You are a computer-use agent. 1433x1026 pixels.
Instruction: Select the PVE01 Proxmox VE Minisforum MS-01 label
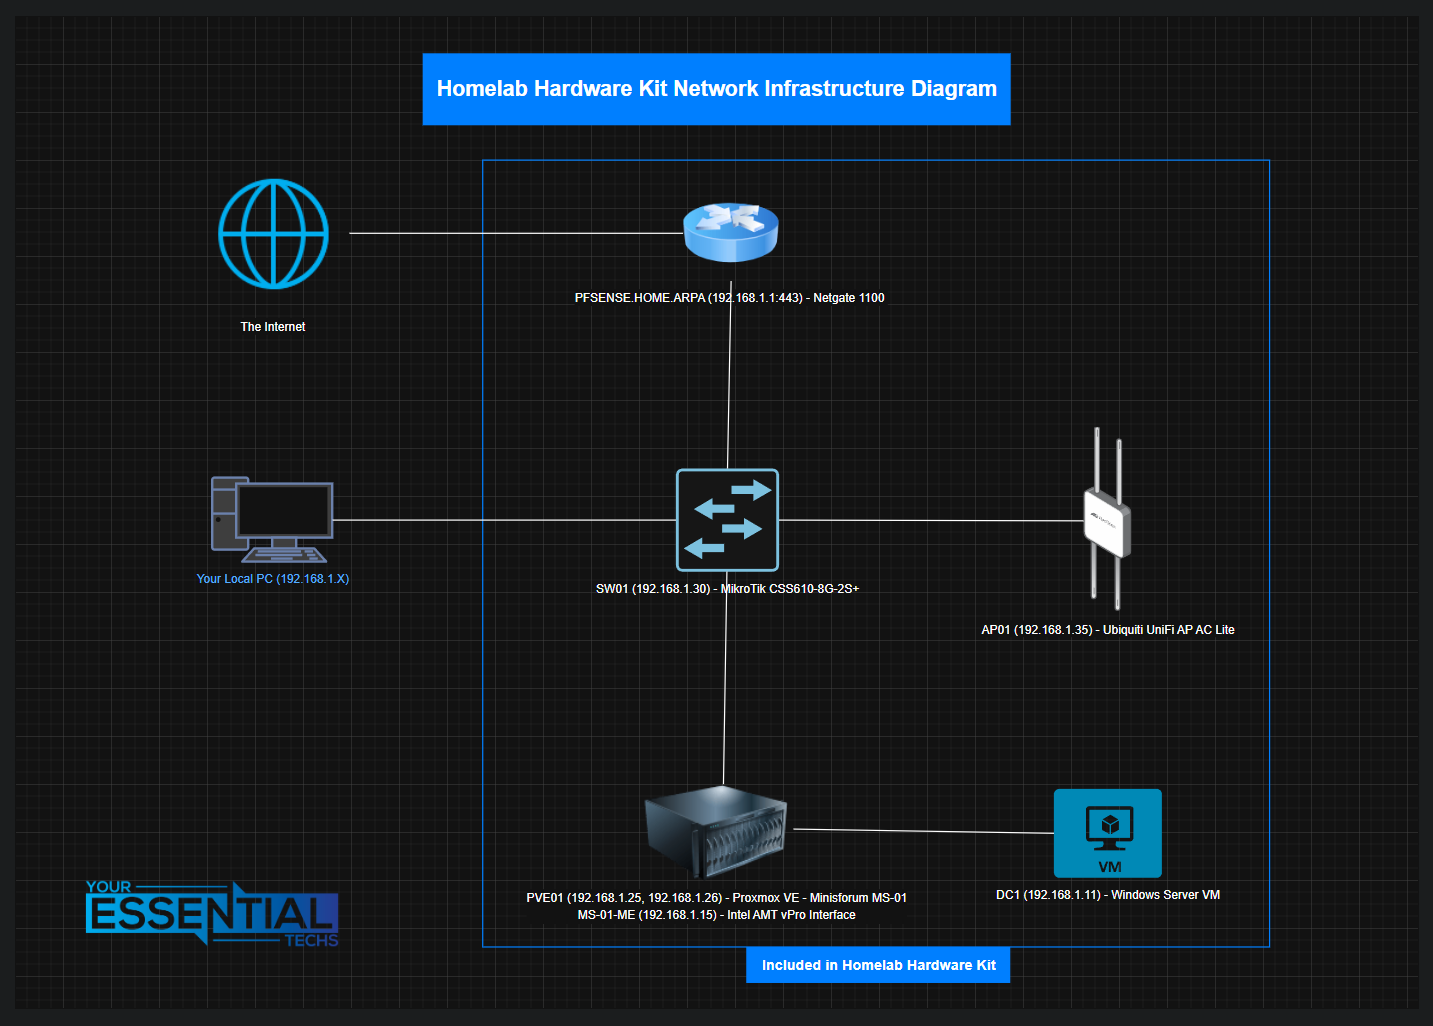[716, 898]
